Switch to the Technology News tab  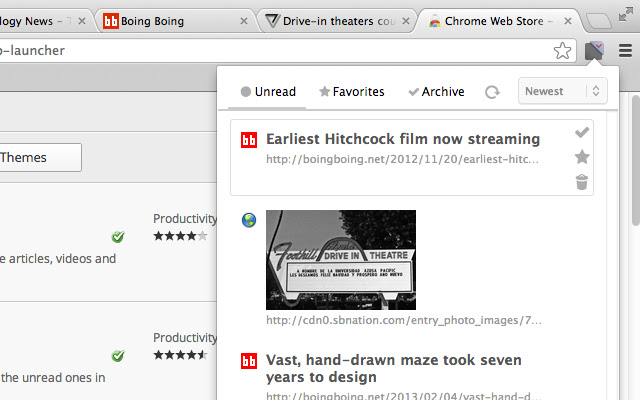click(x=45, y=21)
